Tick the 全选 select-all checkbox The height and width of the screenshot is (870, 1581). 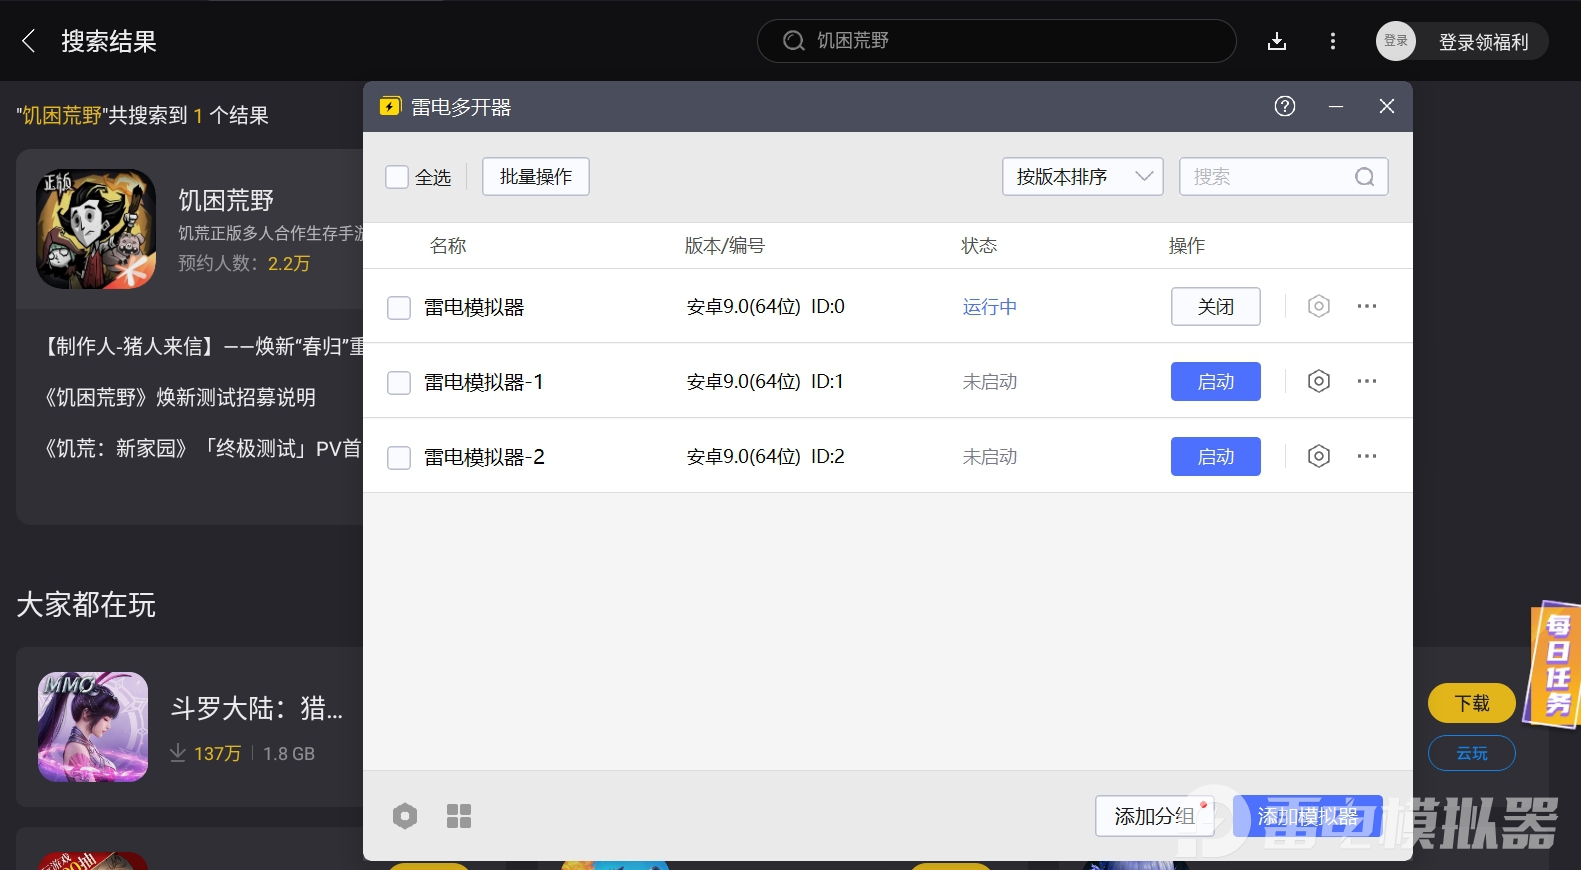coord(397,177)
